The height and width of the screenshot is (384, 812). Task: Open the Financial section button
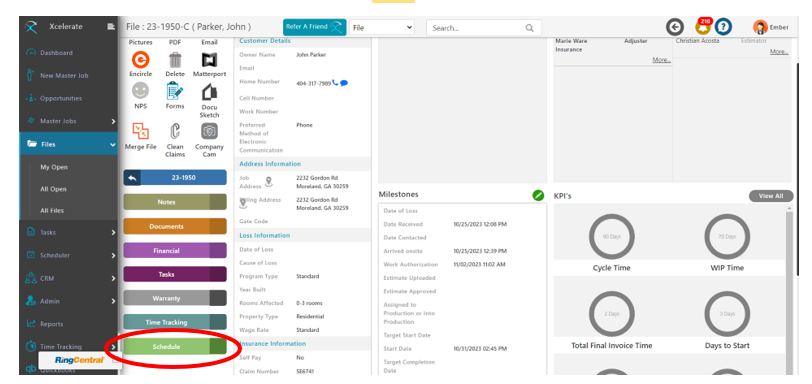175,250
